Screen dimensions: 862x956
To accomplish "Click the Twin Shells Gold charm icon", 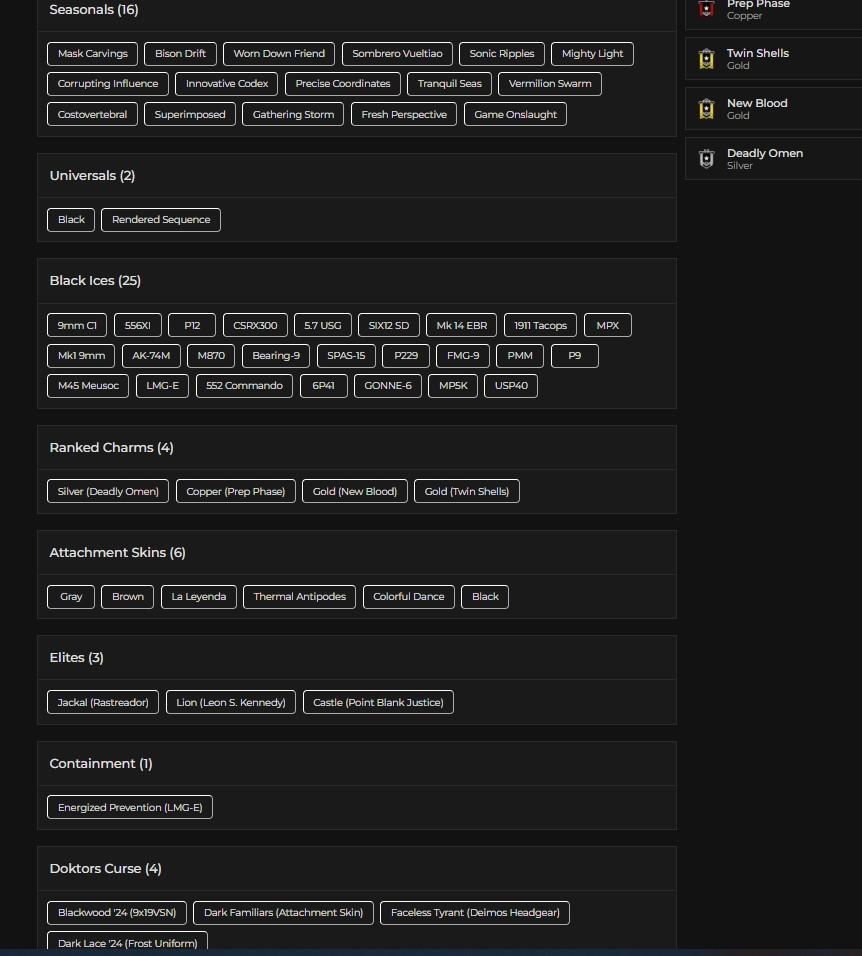I will [707, 59].
